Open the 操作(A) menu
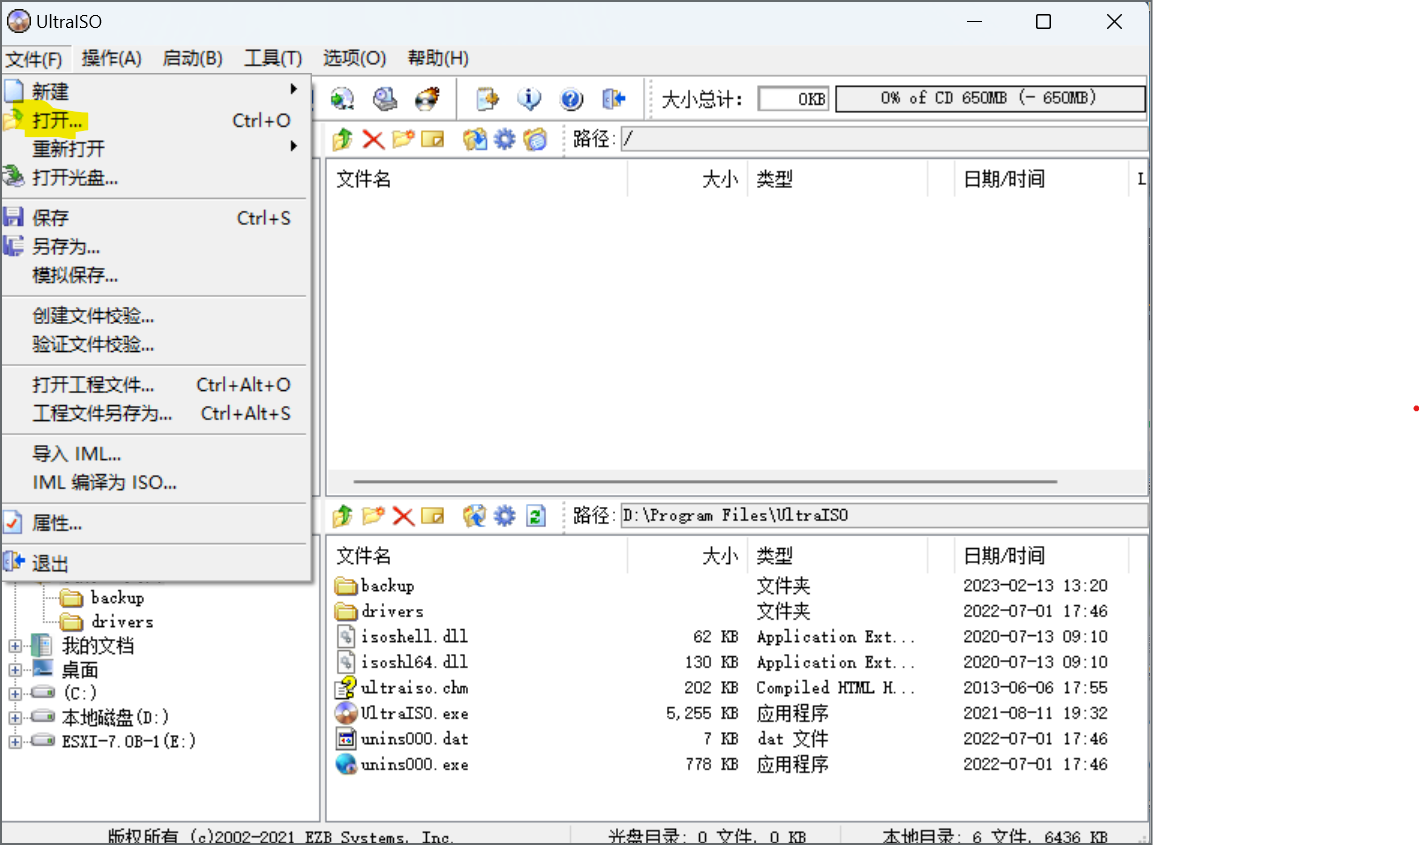Image resolution: width=1419 pixels, height=845 pixels. 112,58
